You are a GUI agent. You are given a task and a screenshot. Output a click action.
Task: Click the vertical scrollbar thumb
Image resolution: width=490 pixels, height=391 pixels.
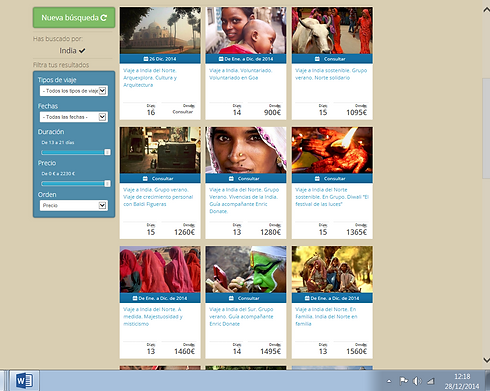486,128
